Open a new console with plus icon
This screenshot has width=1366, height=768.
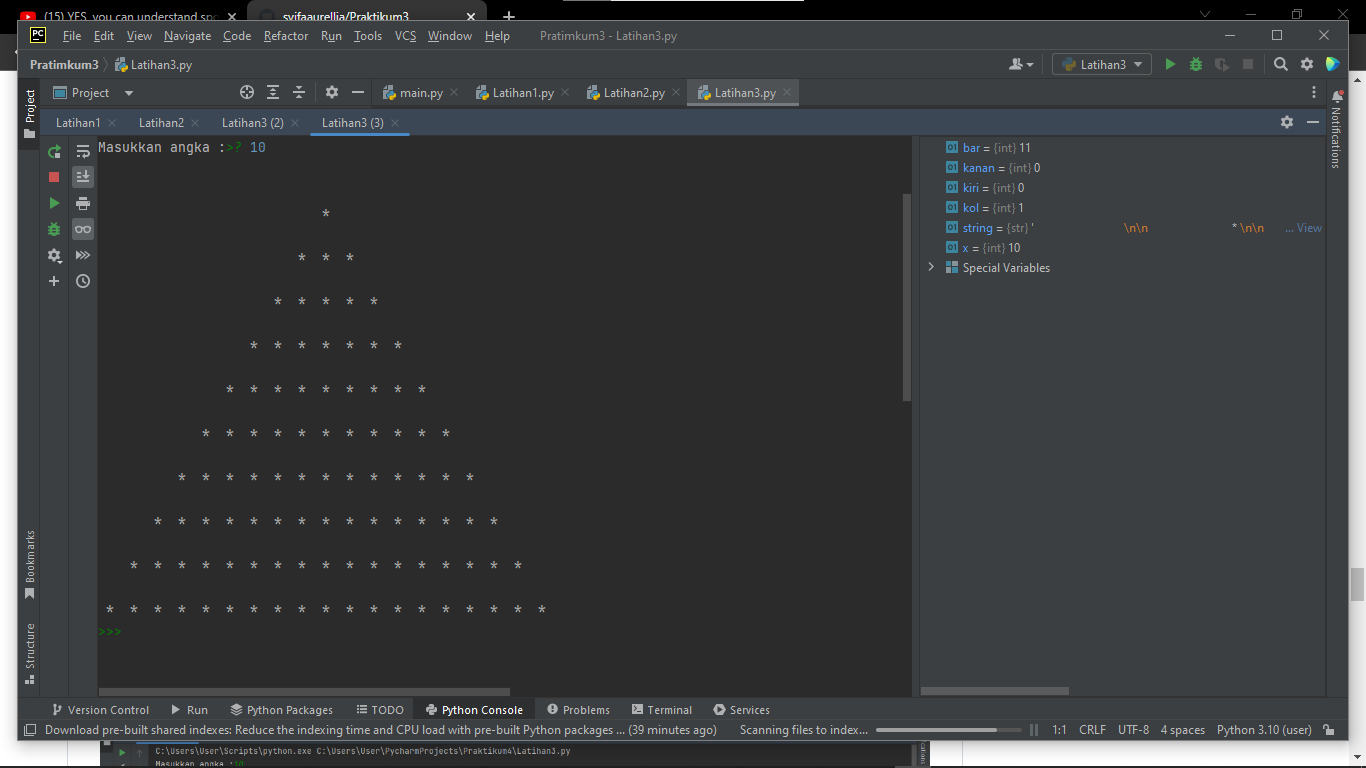pyautogui.click(x=54, y=281)
